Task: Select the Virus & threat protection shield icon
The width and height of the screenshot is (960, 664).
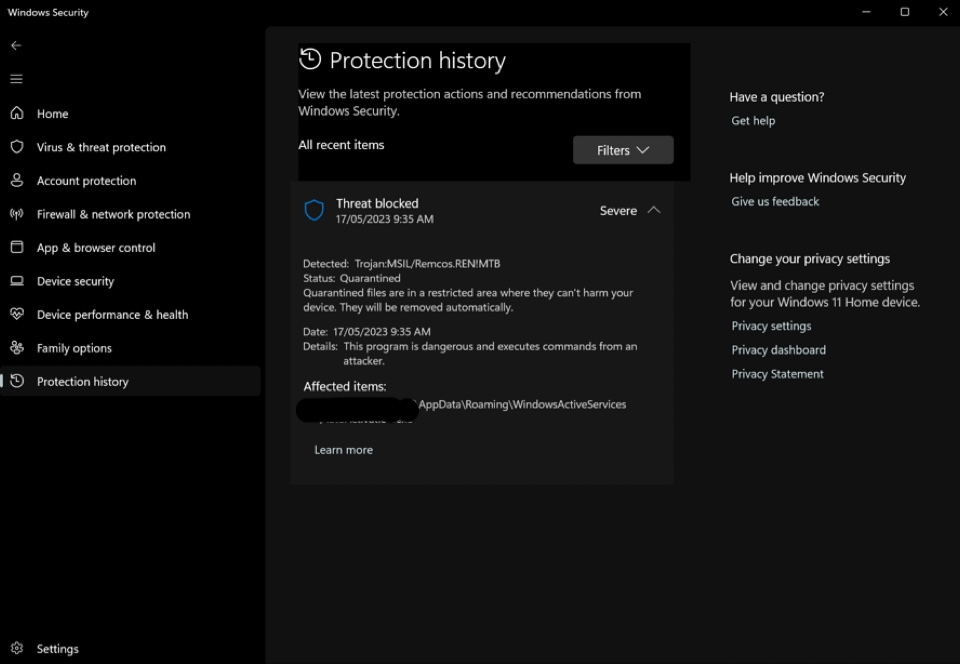Action: click(x=17, y=147)
